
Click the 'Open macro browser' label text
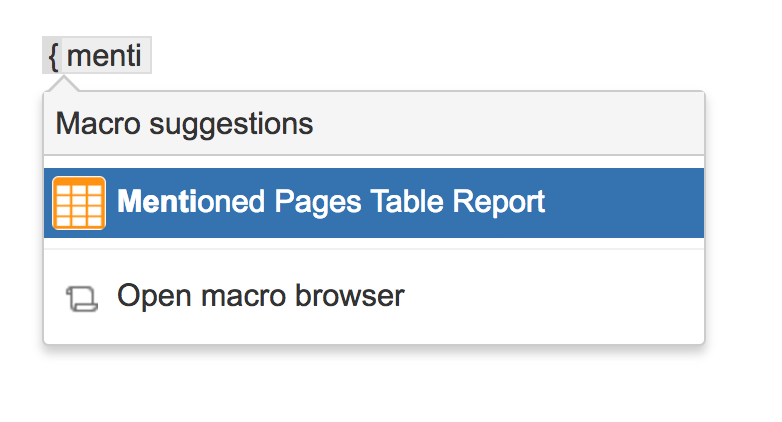tap(260, 296)
